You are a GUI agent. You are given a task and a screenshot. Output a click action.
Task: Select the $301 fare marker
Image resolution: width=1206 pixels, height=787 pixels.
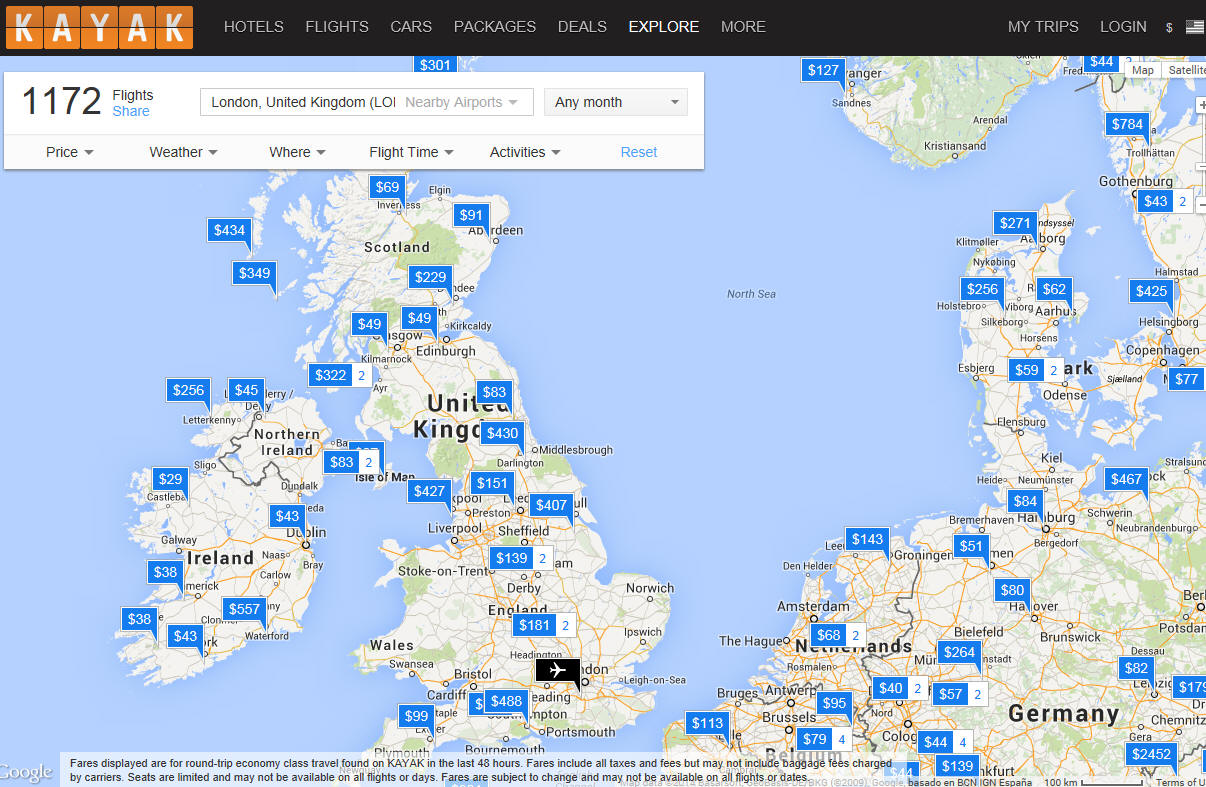click(x=435, y=65)
